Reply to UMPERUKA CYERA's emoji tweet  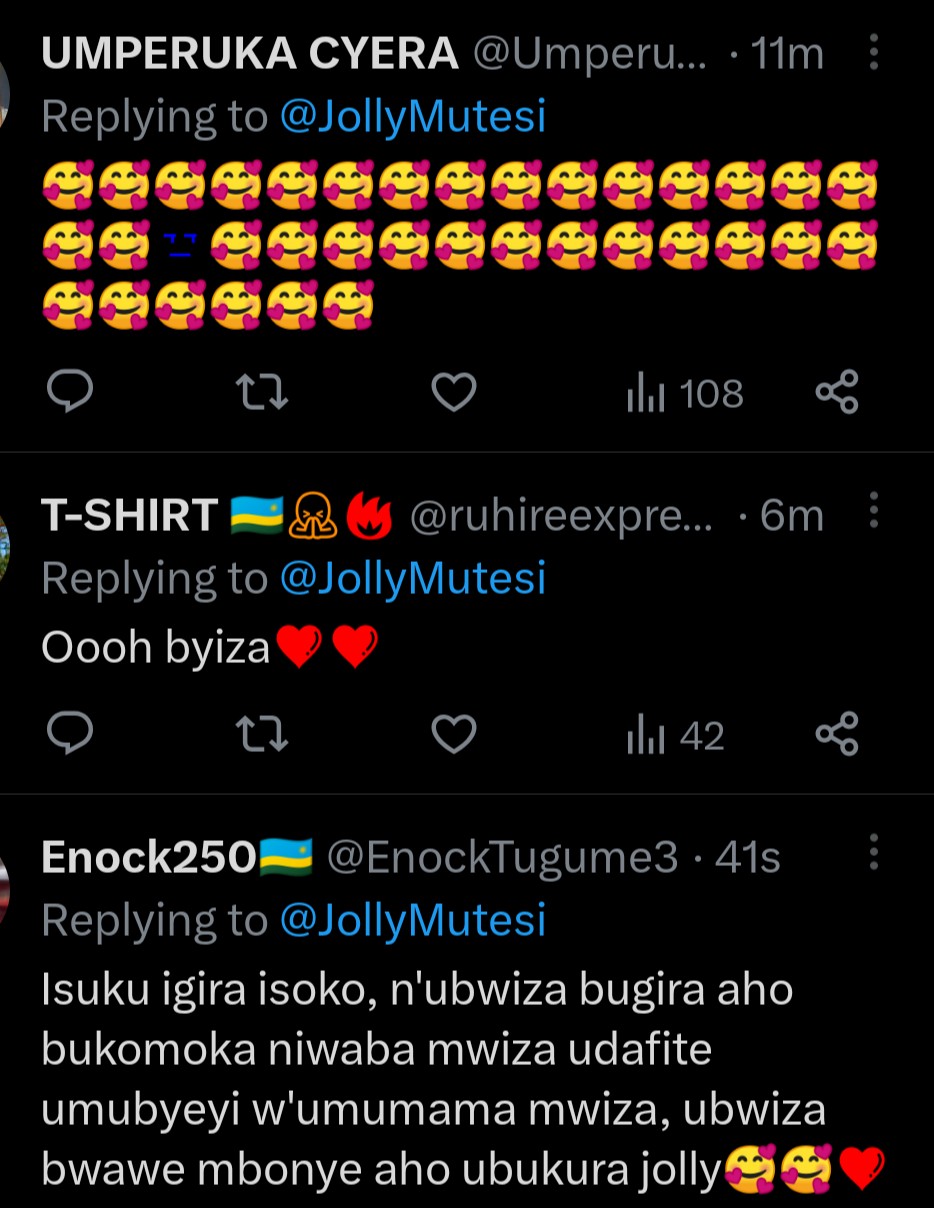pos(70,392)
